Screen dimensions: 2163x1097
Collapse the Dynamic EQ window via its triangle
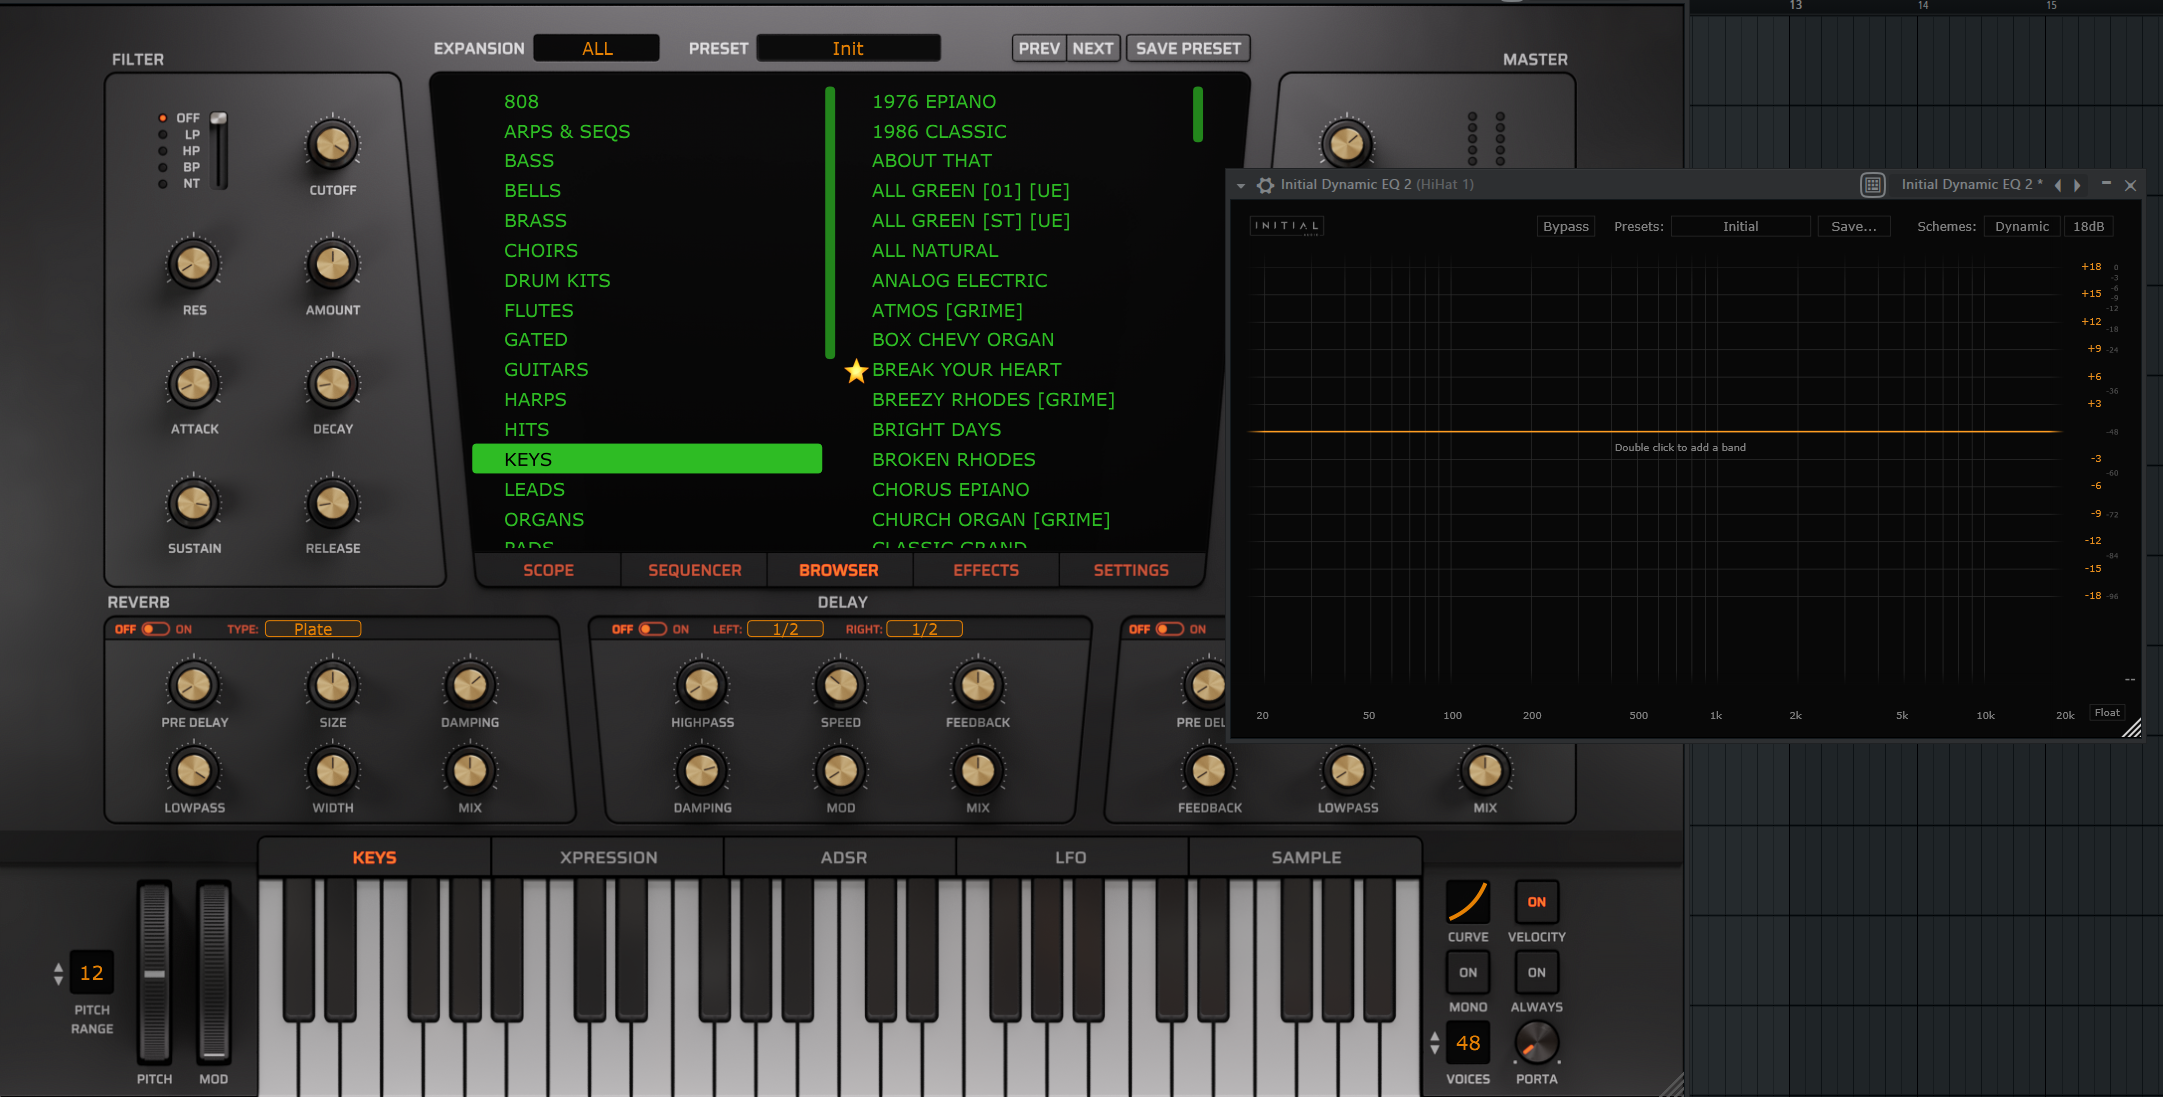1241,185
